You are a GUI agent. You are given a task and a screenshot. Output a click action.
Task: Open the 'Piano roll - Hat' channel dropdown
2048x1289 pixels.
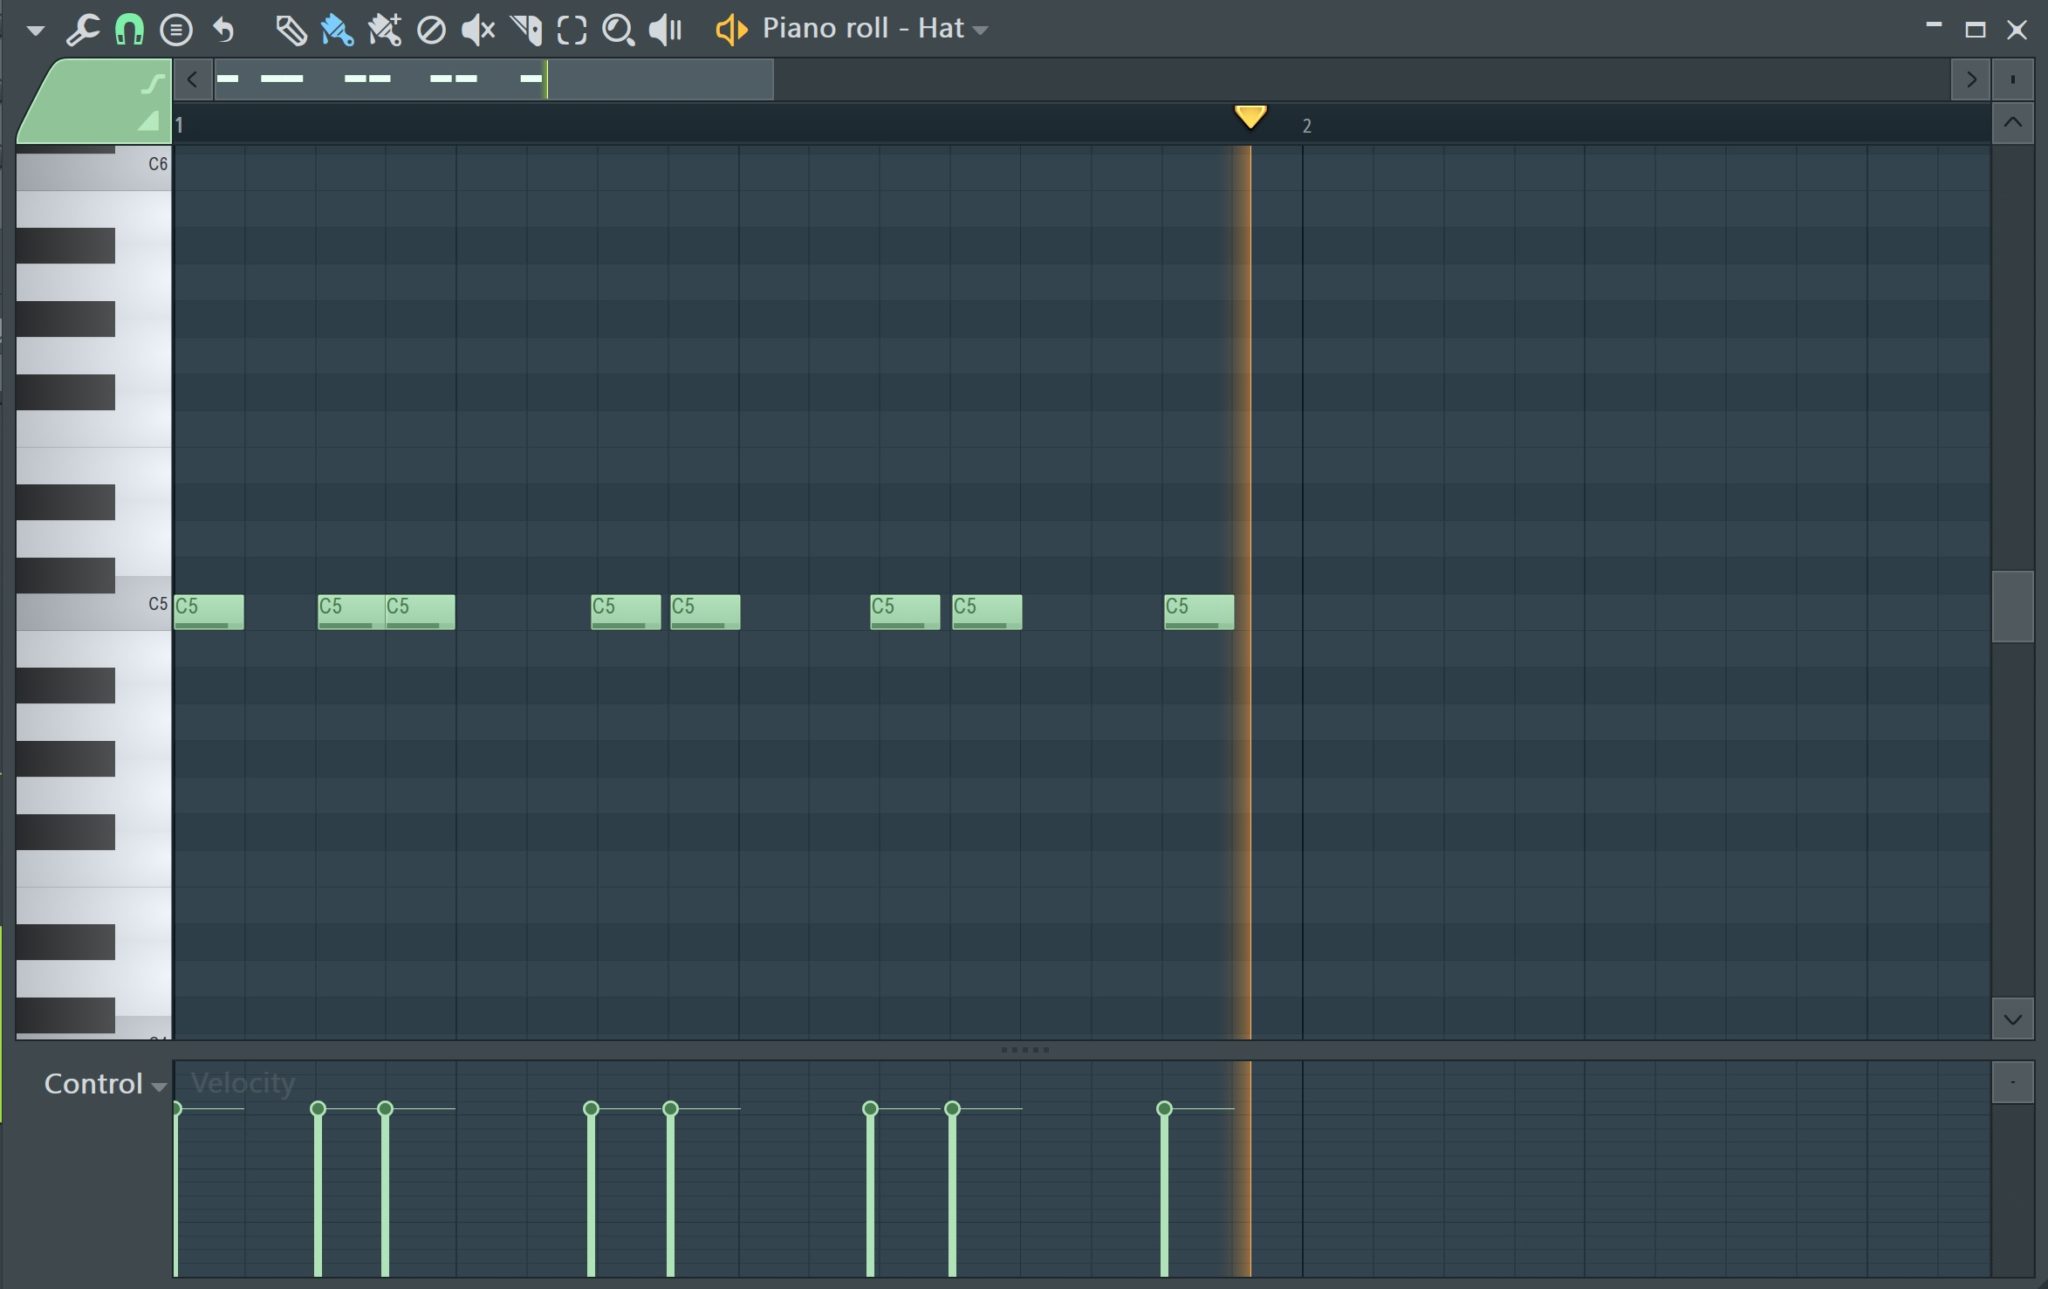click(980, 29)
